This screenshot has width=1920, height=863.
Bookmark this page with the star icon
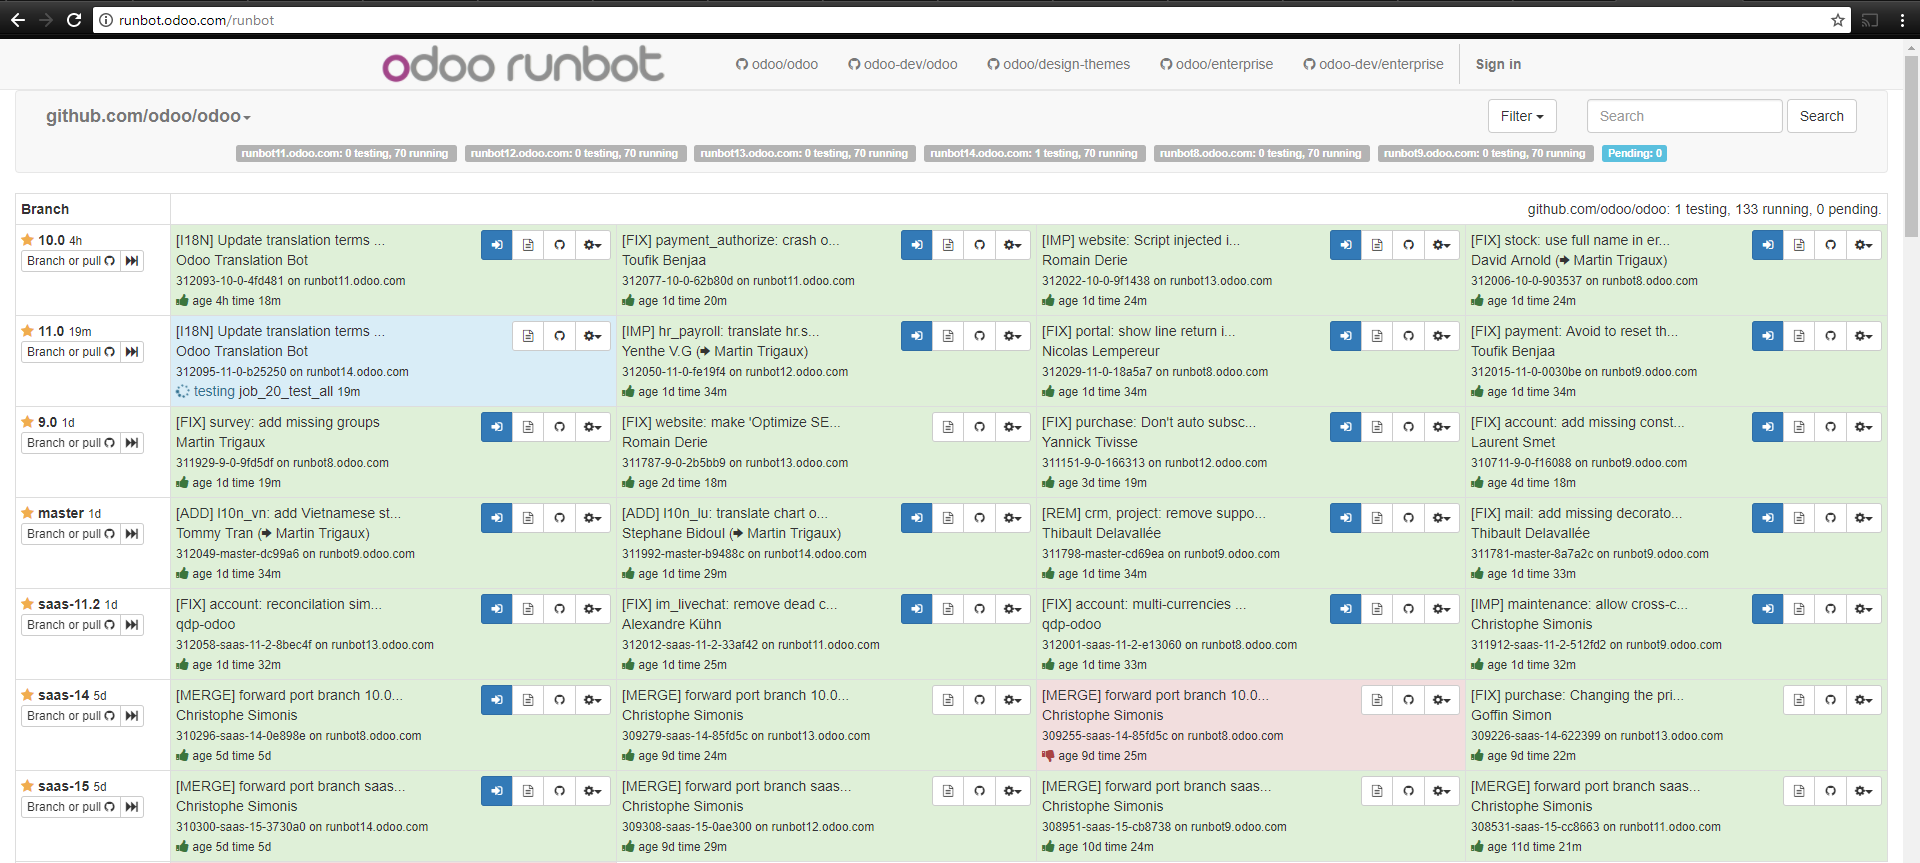[x=1838, y=20]
